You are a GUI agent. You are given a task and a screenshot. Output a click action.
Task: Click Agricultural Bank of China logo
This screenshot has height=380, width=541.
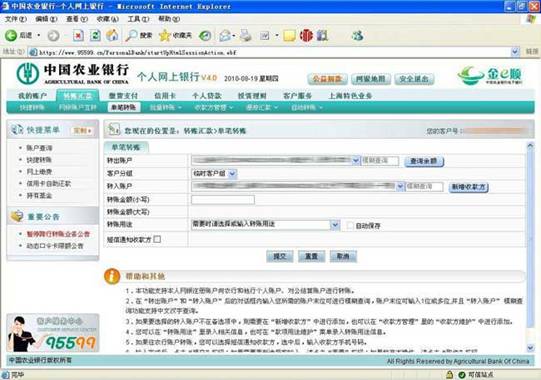tap(72, 73)
